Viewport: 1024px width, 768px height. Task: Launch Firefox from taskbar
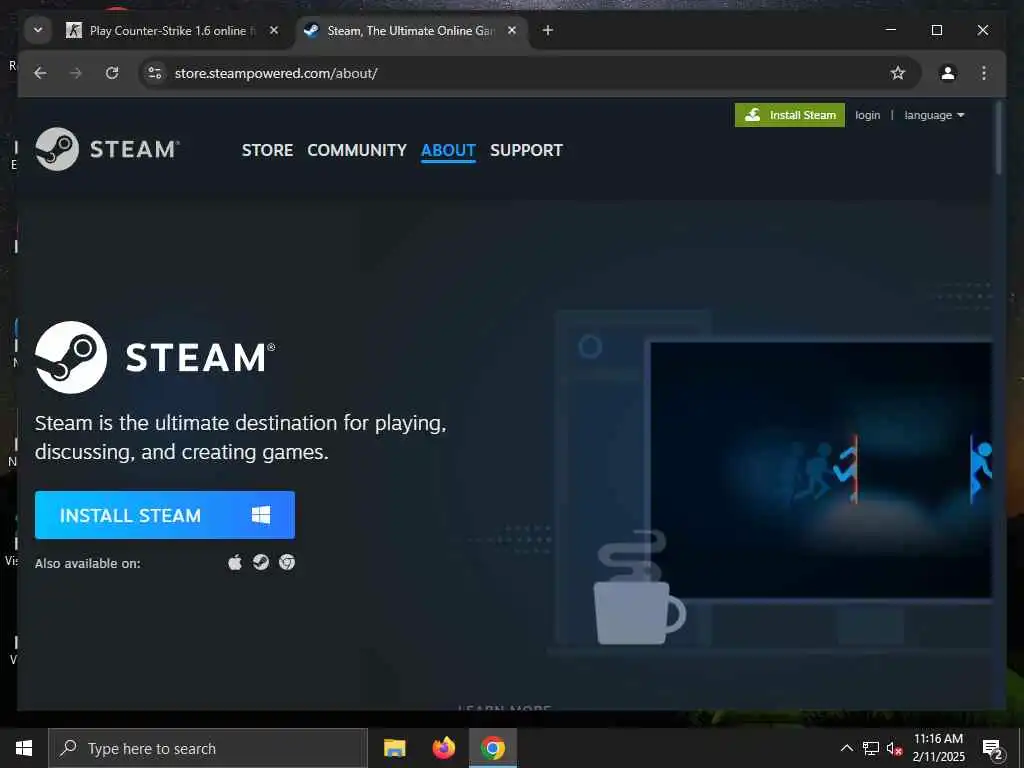point(443,748)
